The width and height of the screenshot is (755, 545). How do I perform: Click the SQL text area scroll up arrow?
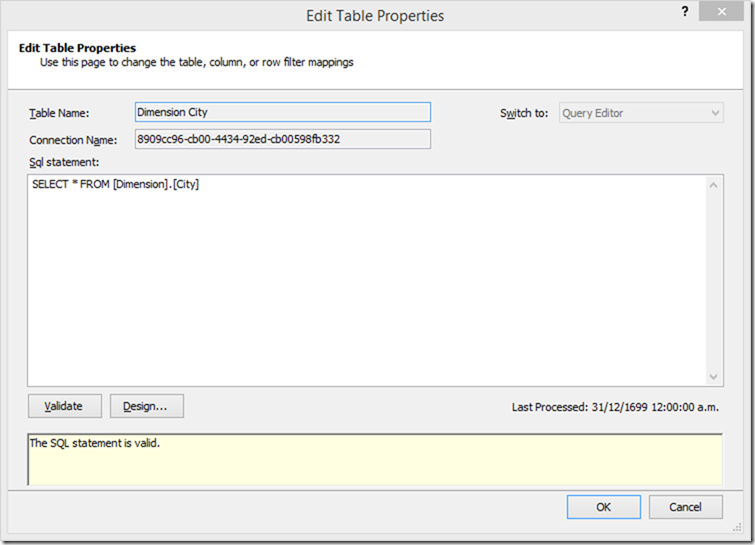pos(714,185)
